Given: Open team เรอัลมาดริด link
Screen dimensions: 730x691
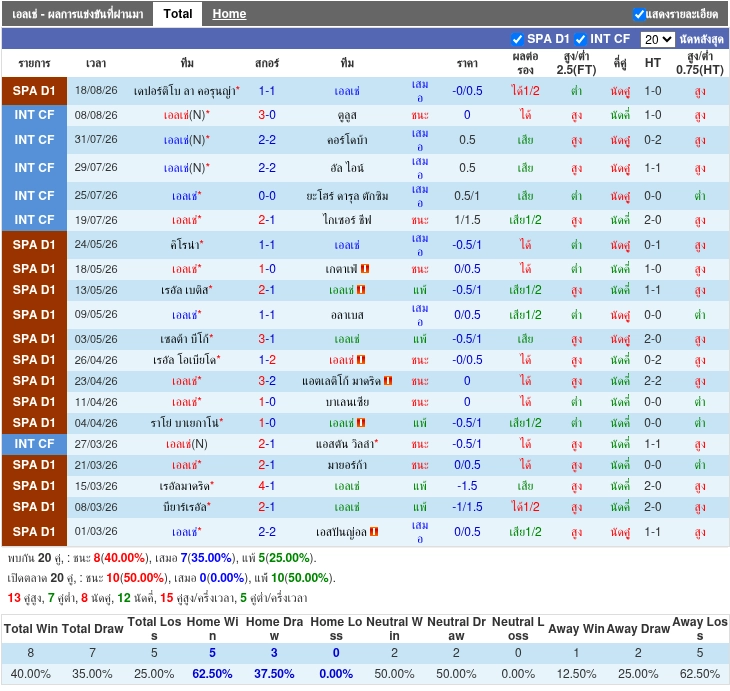Looking at the screenshot, I should (185, 486).
